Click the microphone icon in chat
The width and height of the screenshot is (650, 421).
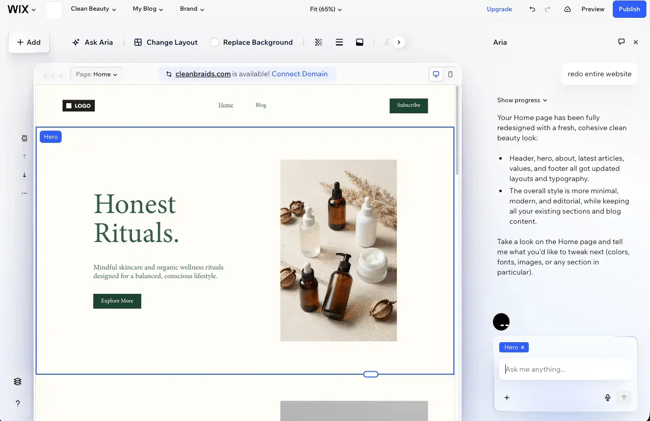coord(607,397)
